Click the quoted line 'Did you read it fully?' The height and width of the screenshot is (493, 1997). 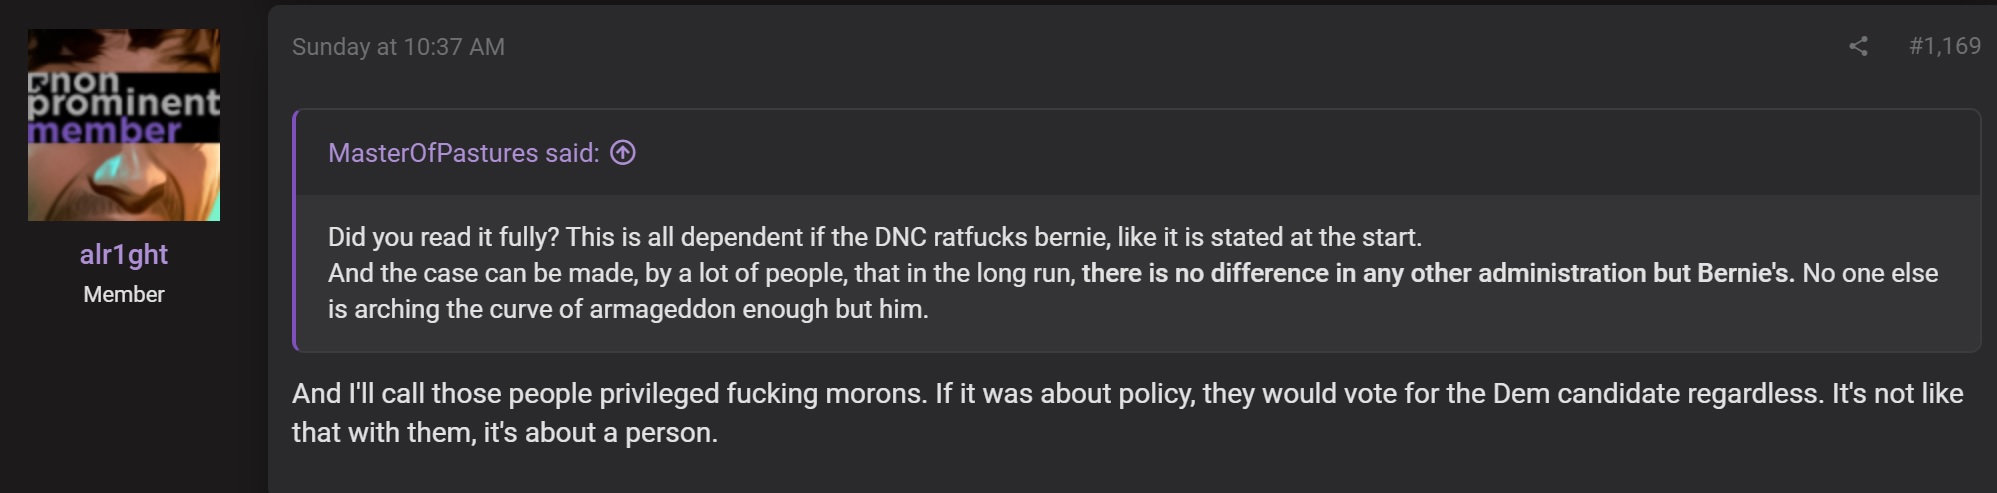tap(443, 237)
